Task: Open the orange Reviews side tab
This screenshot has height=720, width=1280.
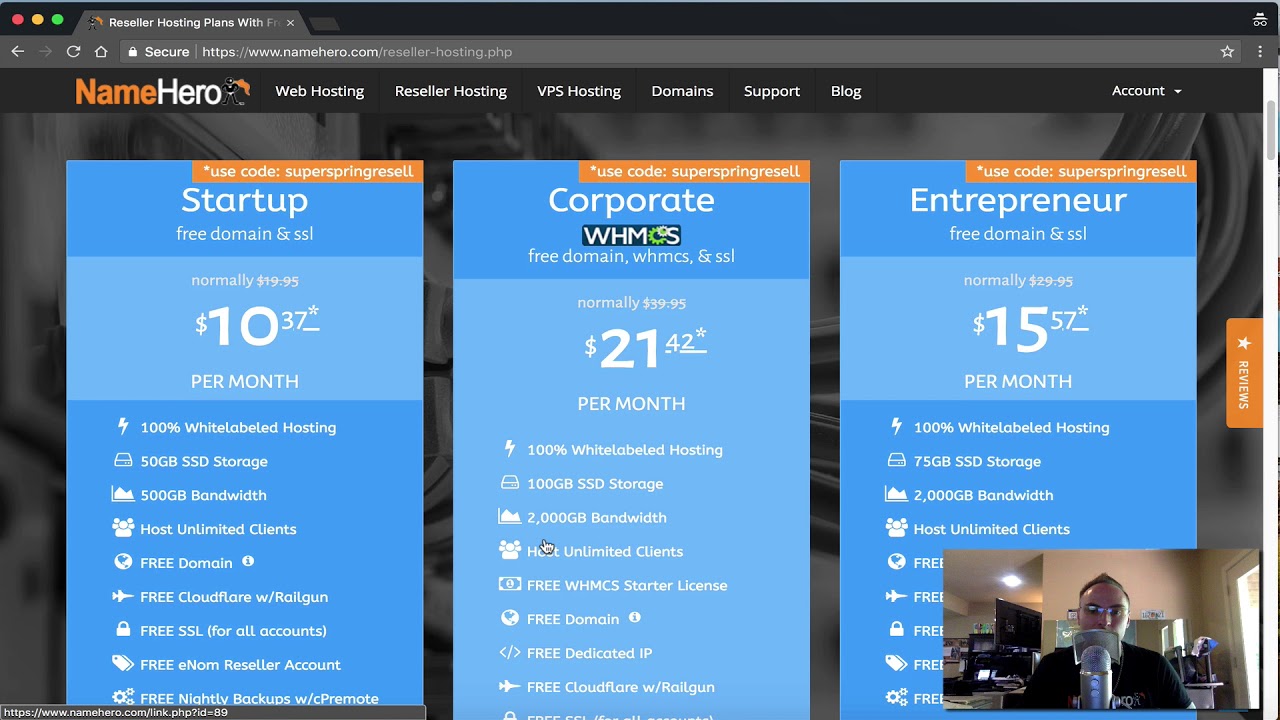Action: point(1244,372)
